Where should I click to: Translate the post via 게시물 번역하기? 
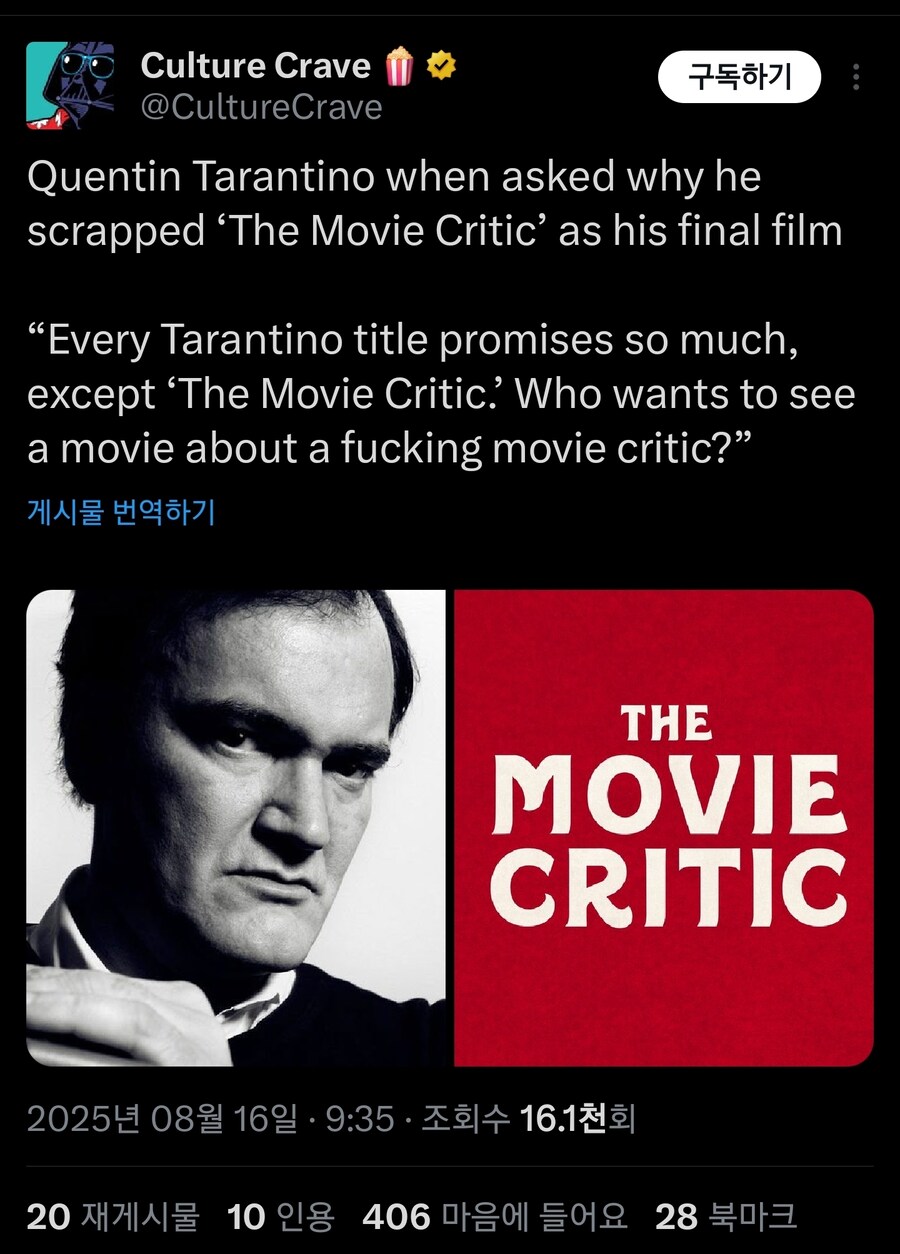(120, 513)
